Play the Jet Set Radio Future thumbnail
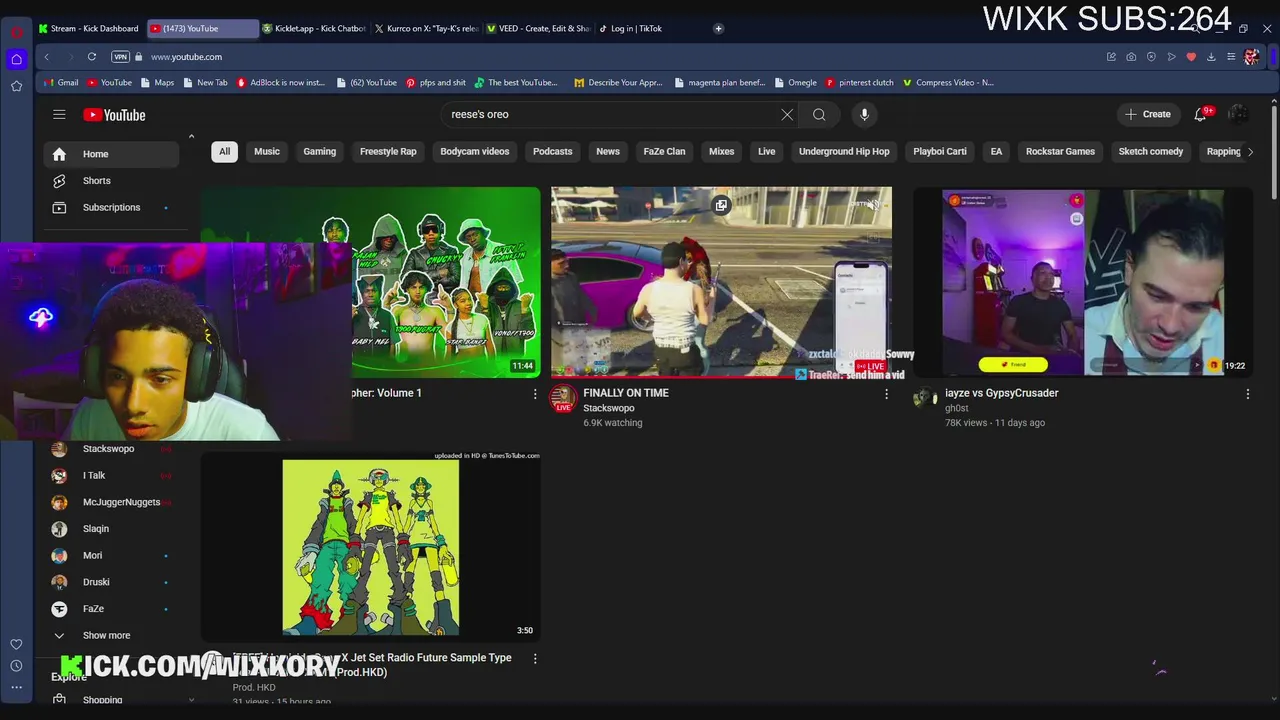The height and width of the screenshot is (720, 1280). [370, 547]
